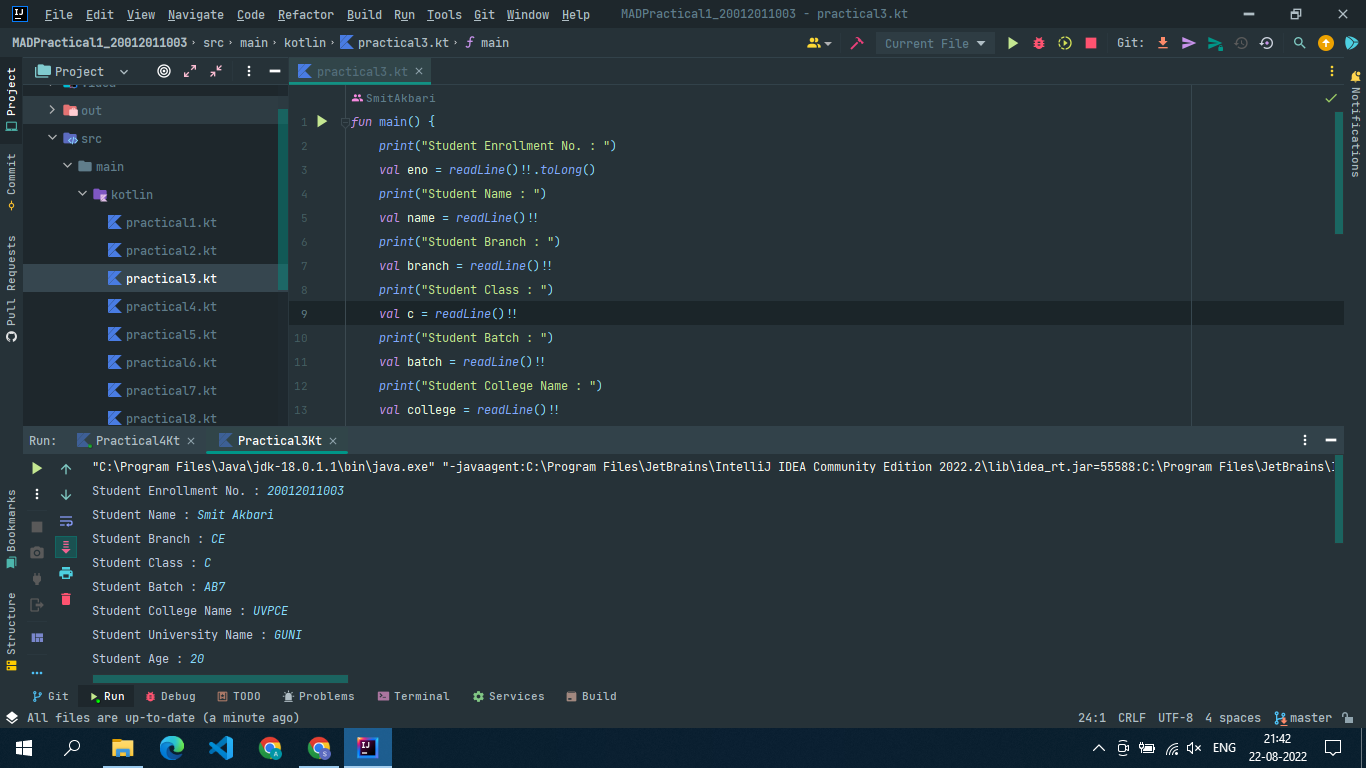The width and height of the screenshot is (1366, 768).
Task: Click the Print console output icon
Action: tap(66, 573)
